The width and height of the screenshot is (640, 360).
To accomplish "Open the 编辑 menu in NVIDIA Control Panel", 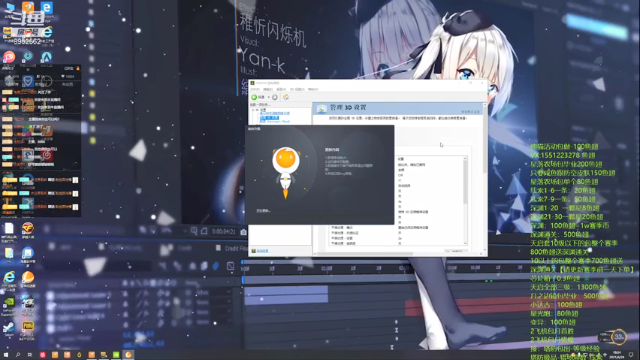I will coord(268,89).
